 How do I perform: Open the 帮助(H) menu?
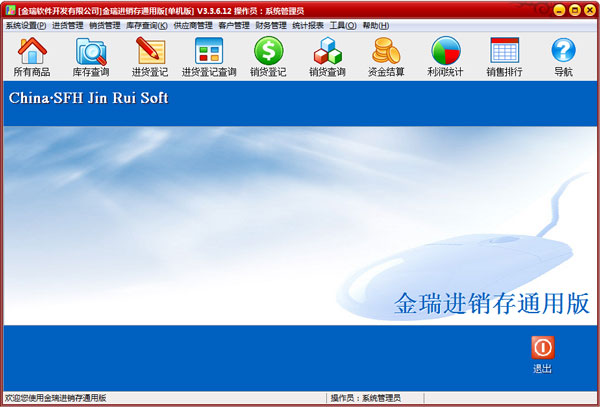(376, 26)
